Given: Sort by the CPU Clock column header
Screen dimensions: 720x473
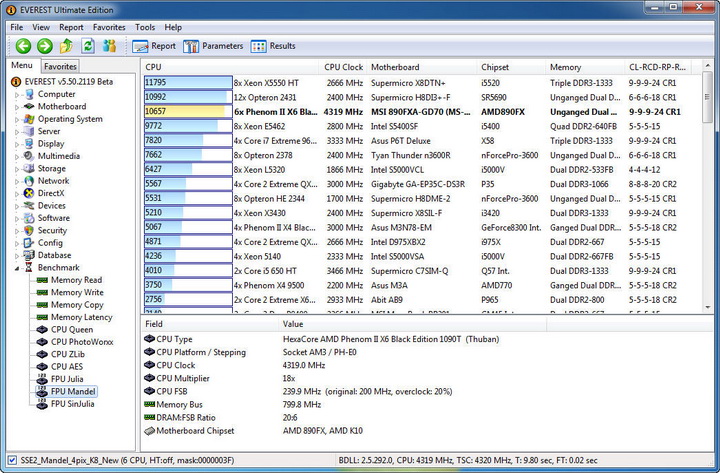Looking at the screenshot, I should (343, 67).
